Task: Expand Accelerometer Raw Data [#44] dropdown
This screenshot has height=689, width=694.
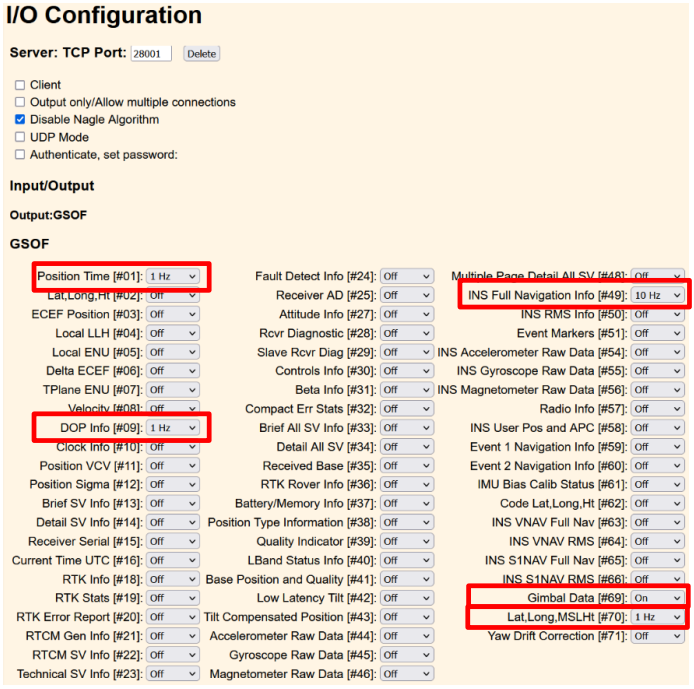Action: pos(407,636)
